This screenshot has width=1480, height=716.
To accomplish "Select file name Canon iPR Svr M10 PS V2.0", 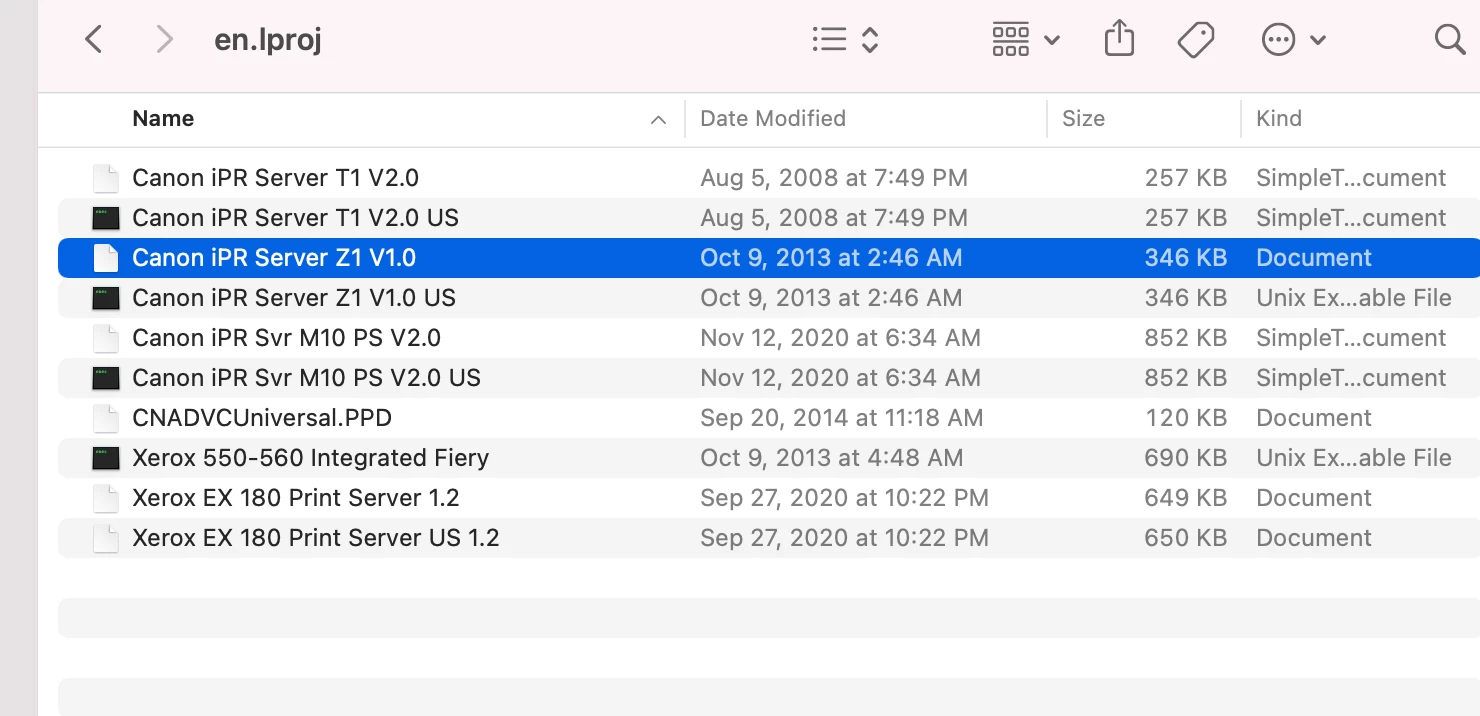I will [x=286, y=338].
